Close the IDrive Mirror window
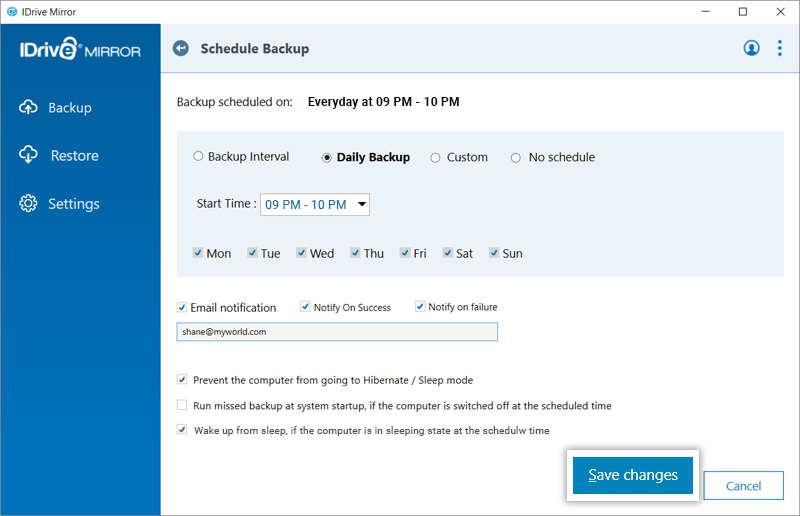 click(781, 12)
